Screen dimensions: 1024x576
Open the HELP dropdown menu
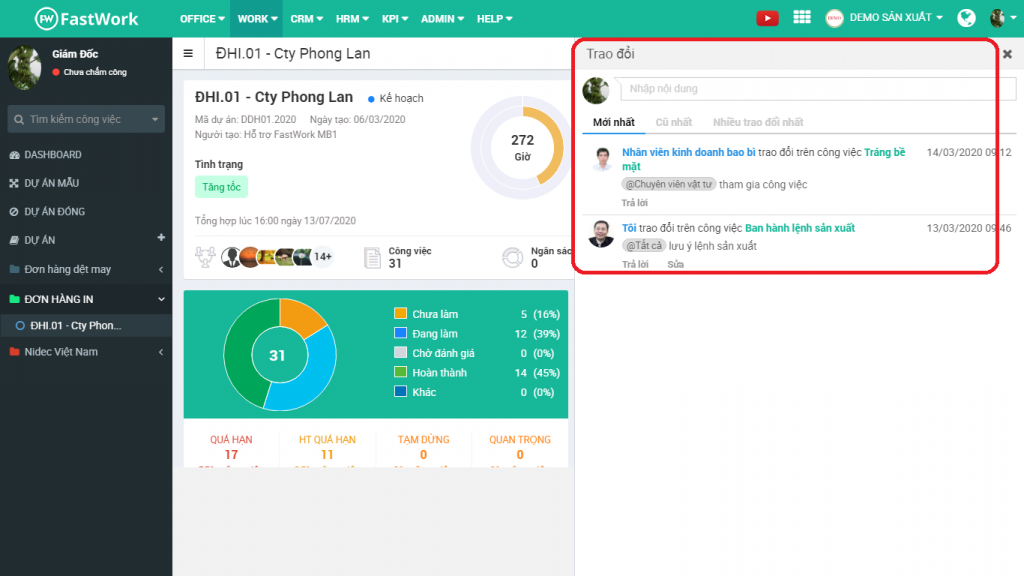click(494, 19)
